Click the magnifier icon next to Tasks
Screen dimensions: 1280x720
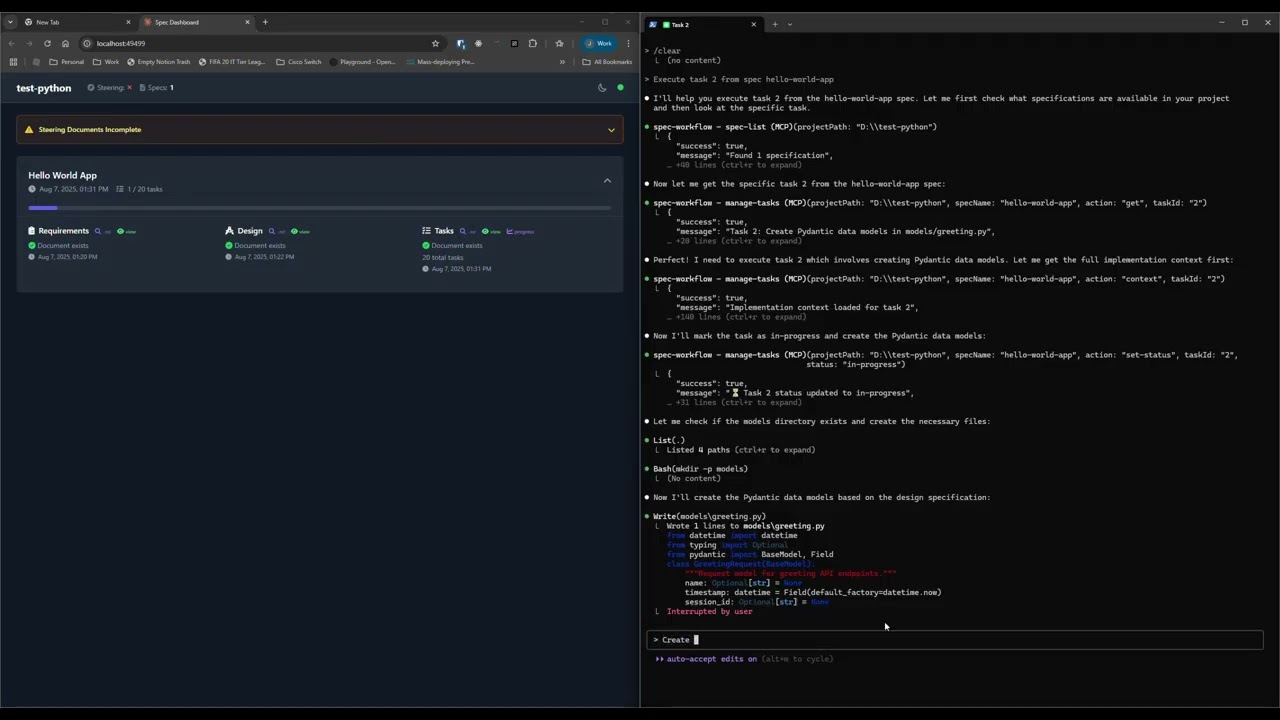point(465,232)
